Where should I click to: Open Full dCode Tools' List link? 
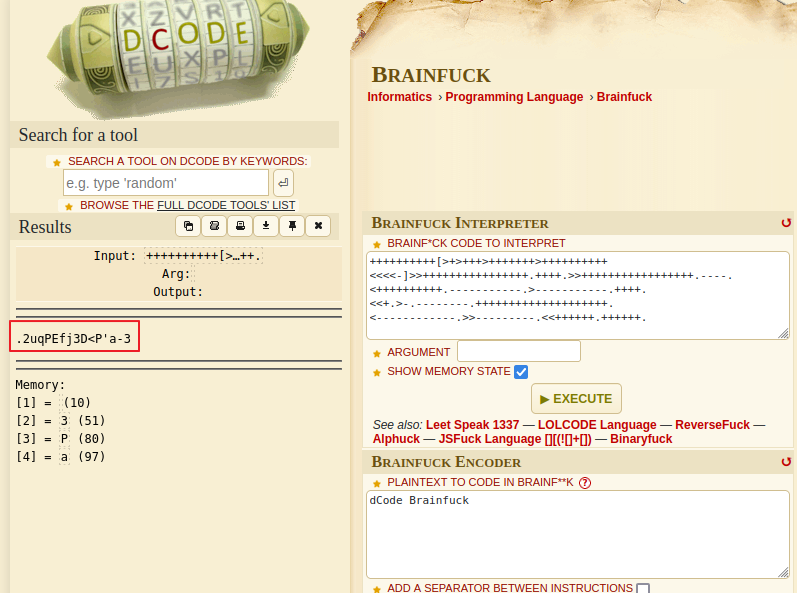[x=226, y=205]
